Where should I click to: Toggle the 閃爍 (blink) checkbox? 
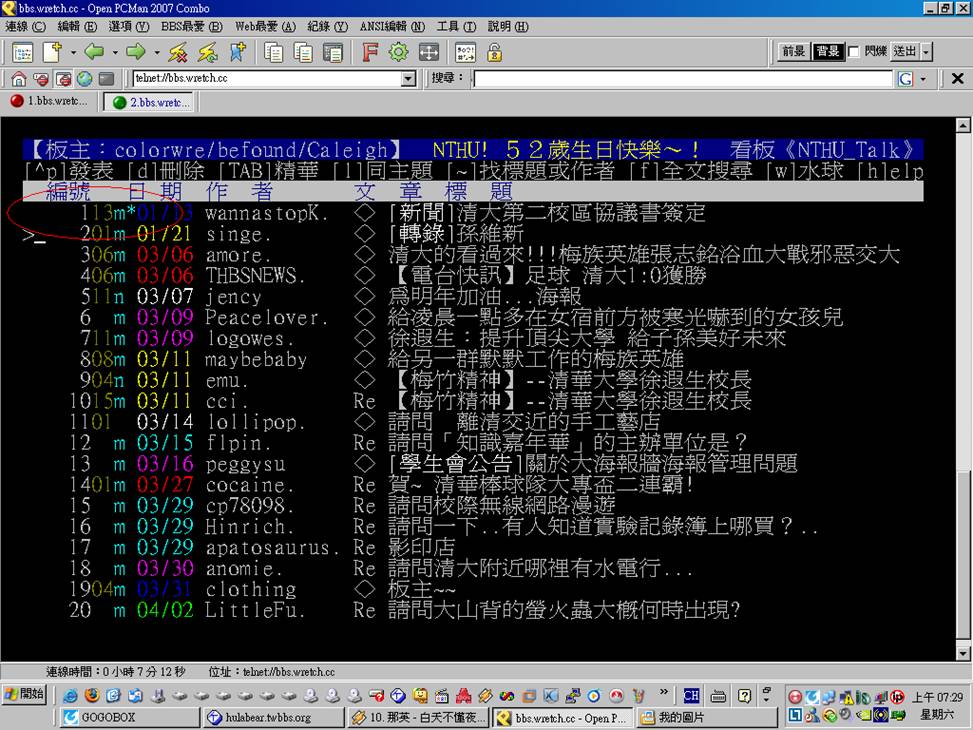[x=853, y=52]
